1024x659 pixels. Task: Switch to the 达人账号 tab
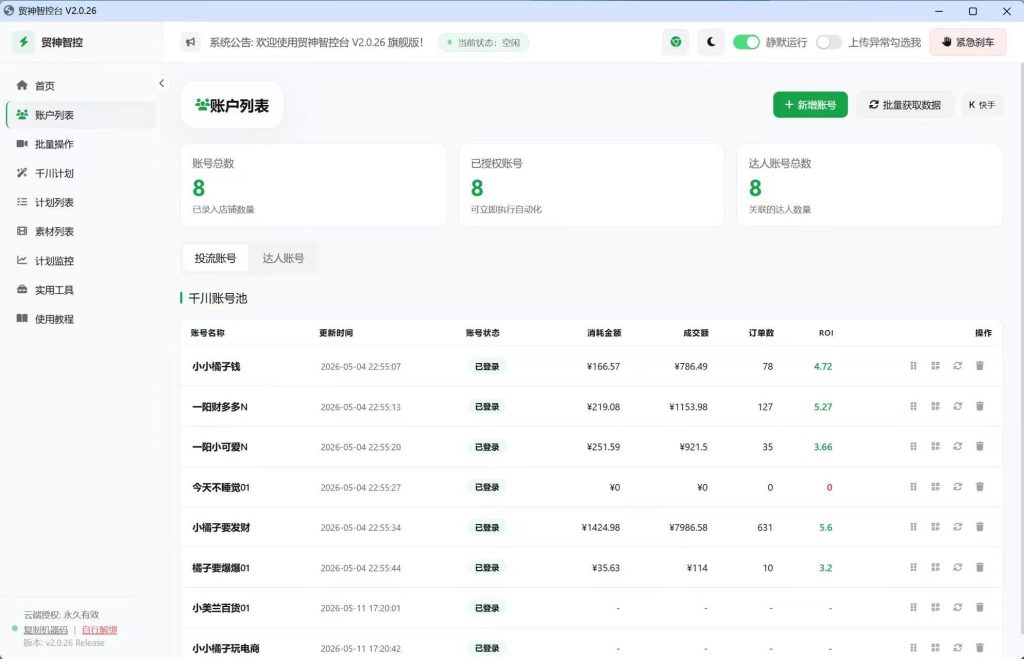coord(283,258)
